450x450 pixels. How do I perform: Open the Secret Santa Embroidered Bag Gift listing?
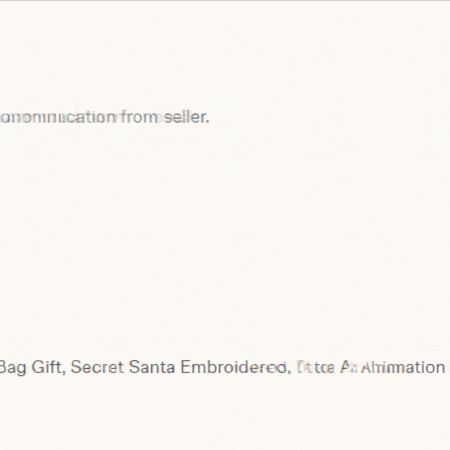pyautogui.click(x=222, y=367)
